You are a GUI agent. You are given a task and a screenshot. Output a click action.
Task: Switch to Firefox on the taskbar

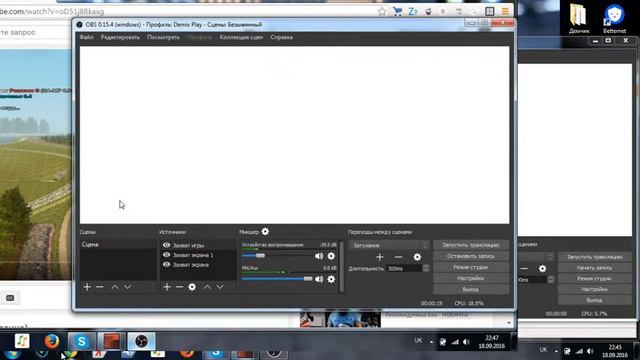51,341
